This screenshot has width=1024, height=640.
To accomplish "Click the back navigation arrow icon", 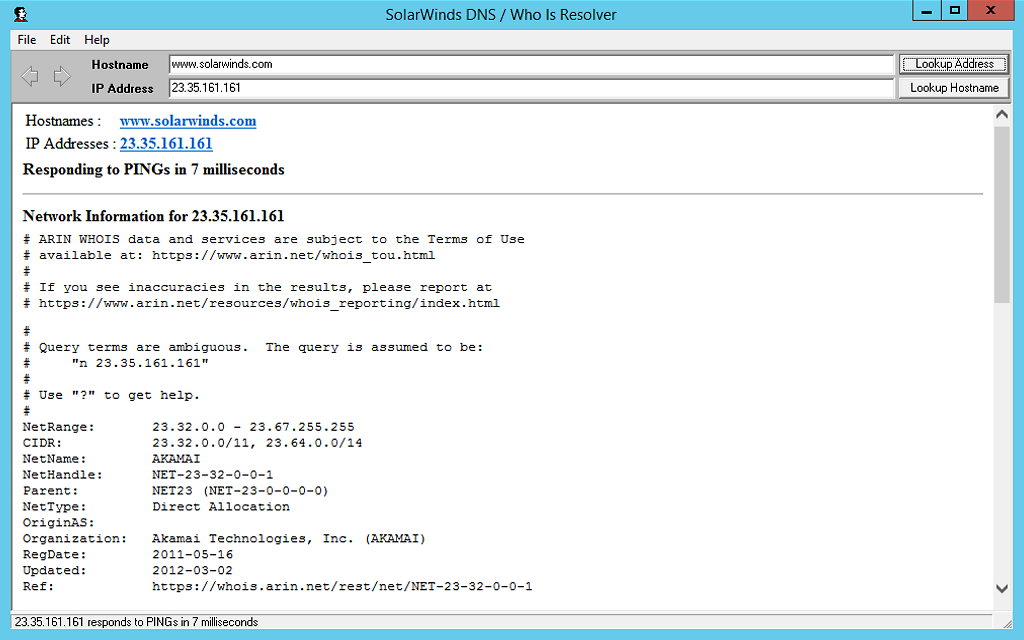I will click(29, 76).
